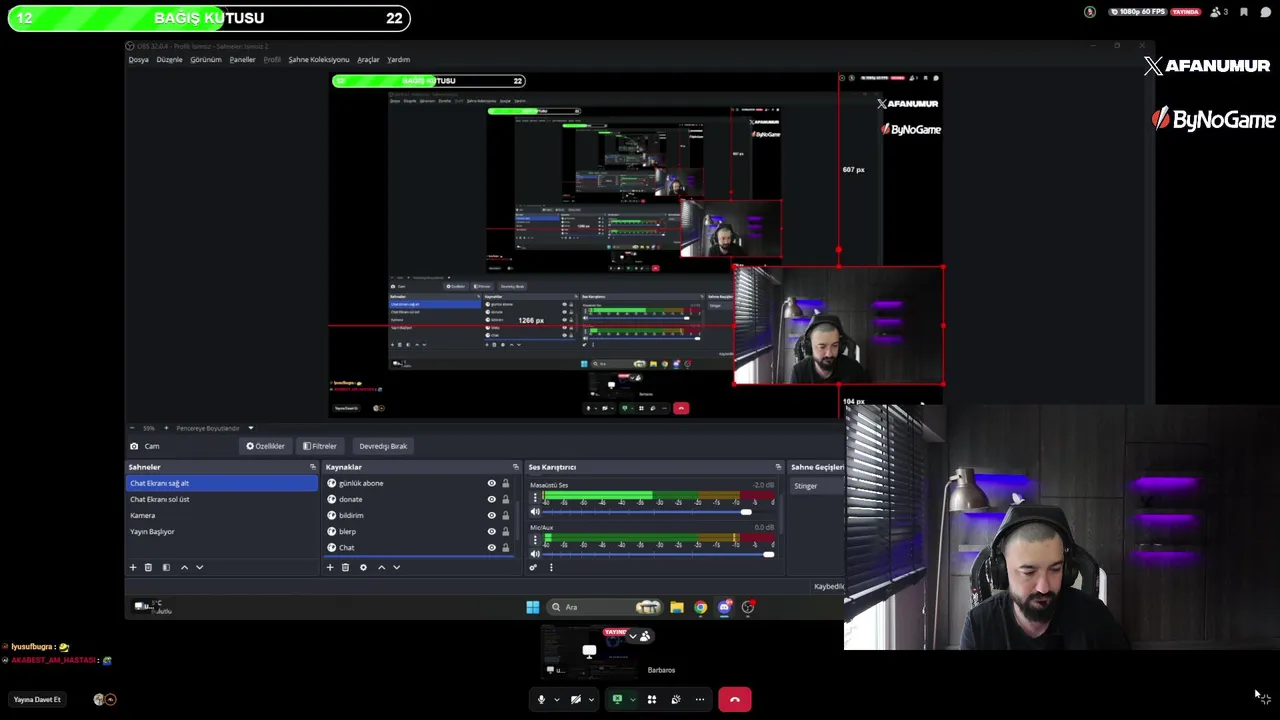
Task: Open the soundboard icon in the Discord call bar
Action: 676,699
